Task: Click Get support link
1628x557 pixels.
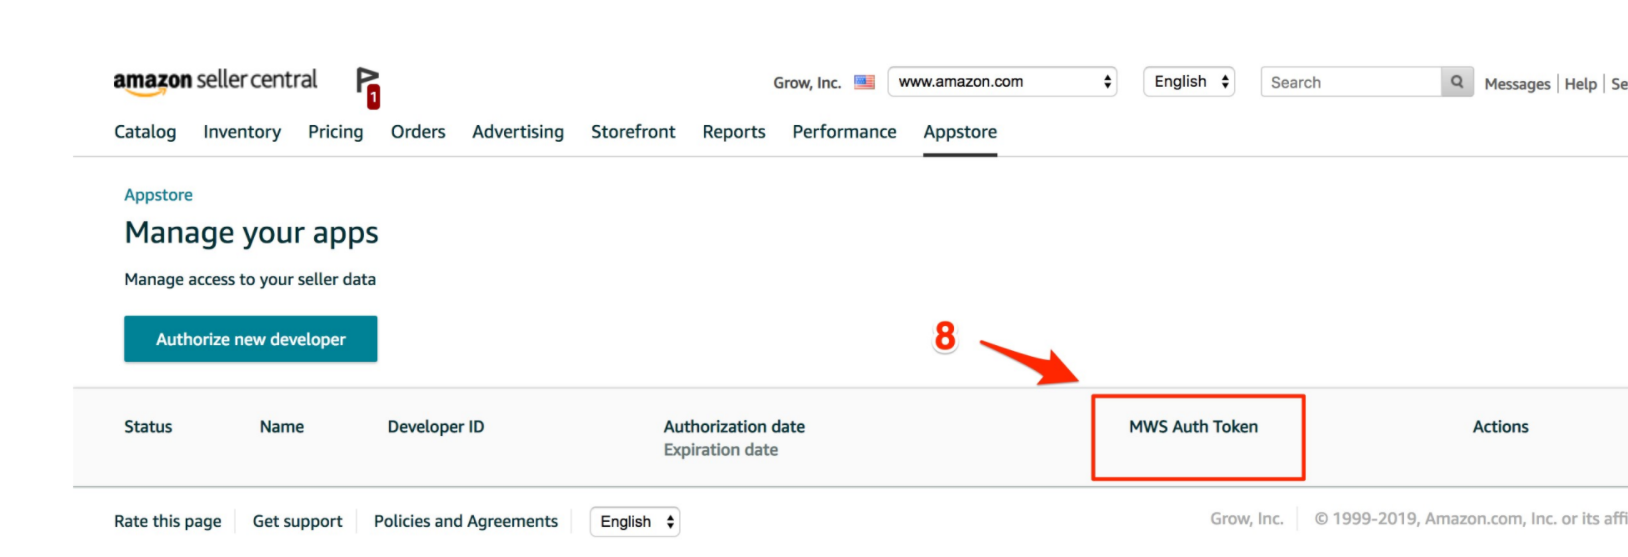Action: coord(297,521)
